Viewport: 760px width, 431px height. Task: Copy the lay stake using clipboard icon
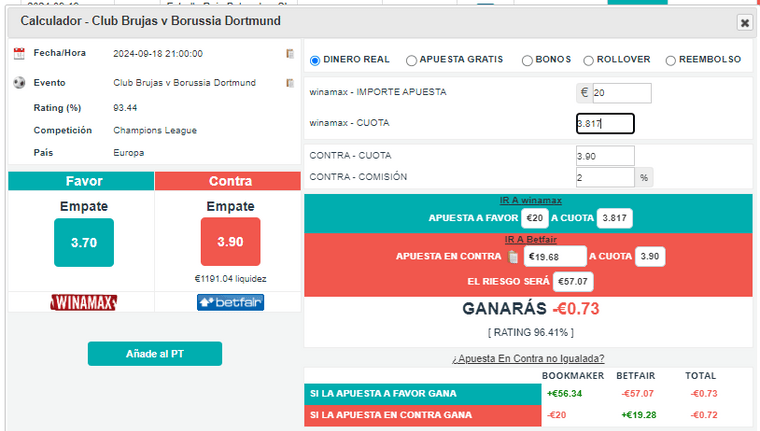click(513, 257)
